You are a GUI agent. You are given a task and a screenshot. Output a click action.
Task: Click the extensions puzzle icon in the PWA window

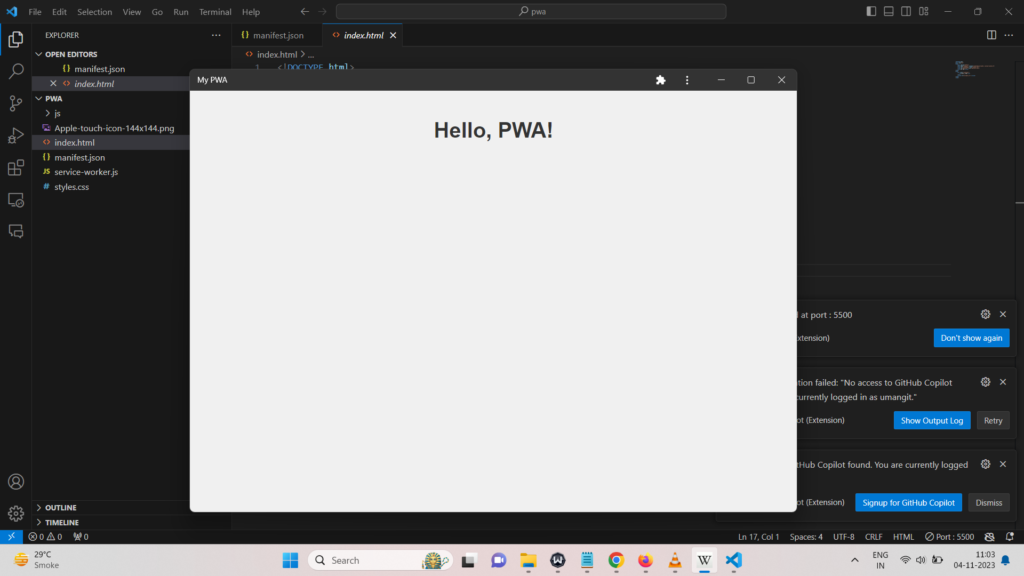click(660, 79)
